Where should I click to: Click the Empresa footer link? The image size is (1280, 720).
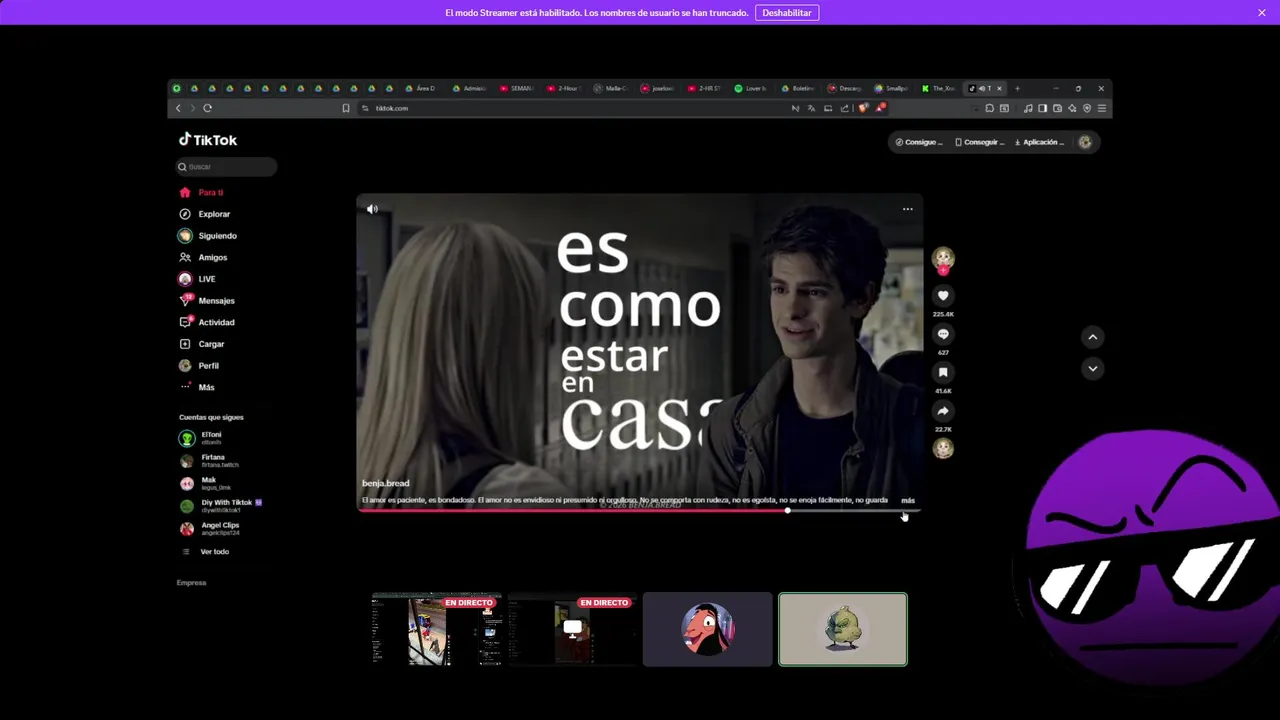click(x=191, y=583)
